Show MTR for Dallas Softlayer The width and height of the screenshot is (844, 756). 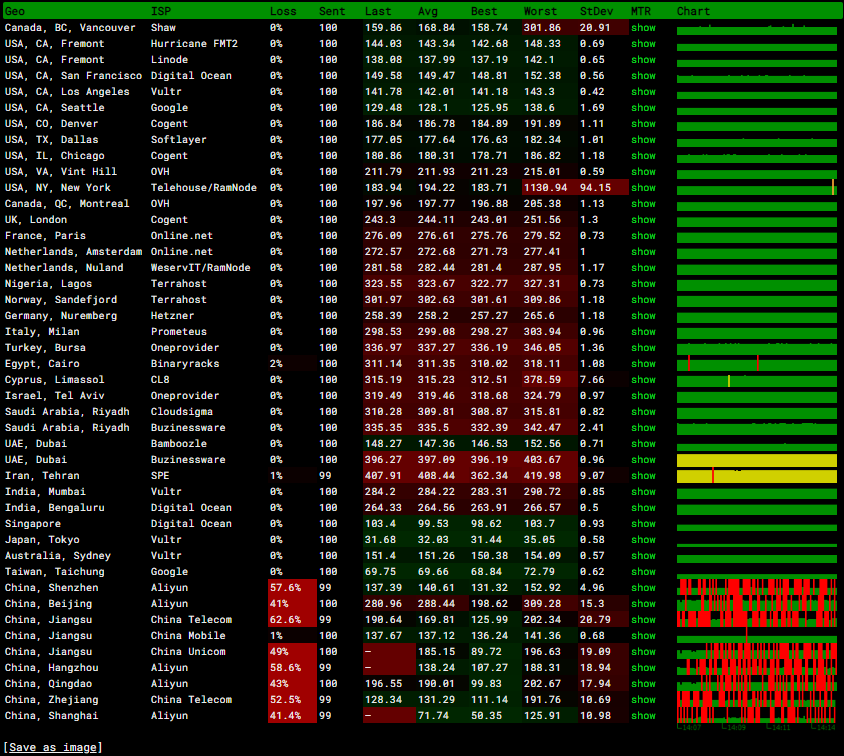(x=643, y=139)
